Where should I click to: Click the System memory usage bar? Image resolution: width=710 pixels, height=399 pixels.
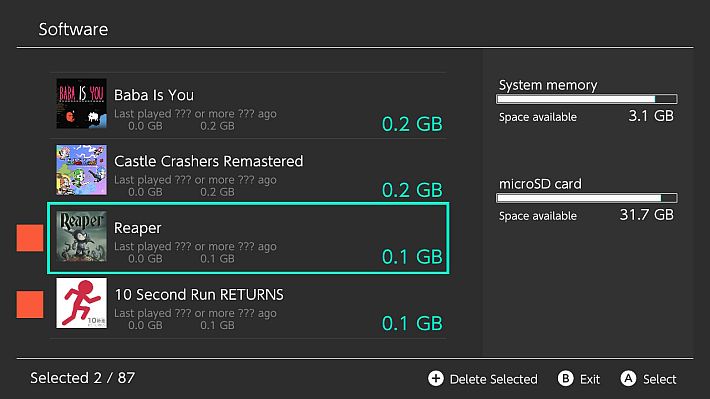point(587,99)
